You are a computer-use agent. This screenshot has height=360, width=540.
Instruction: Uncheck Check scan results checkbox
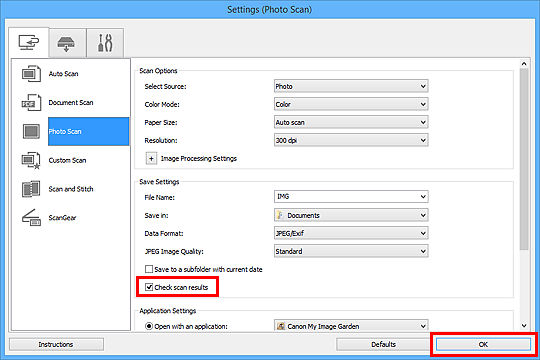coord(149,287)
